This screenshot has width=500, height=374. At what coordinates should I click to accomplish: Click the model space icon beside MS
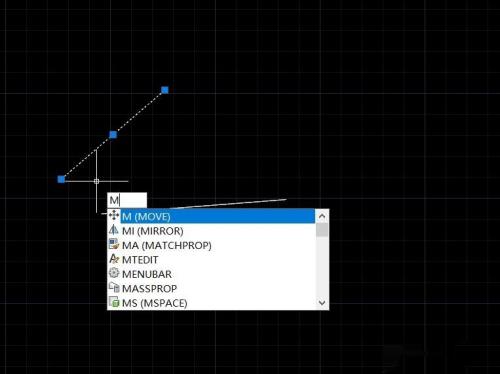(x=114, y=302)
